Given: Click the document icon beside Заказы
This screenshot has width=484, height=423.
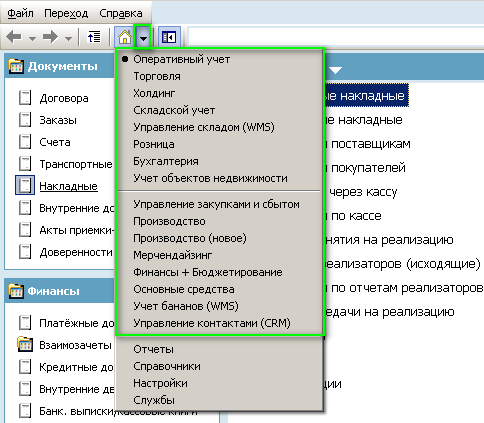Looking at the screenshot, I should click(x=25, y=120).
